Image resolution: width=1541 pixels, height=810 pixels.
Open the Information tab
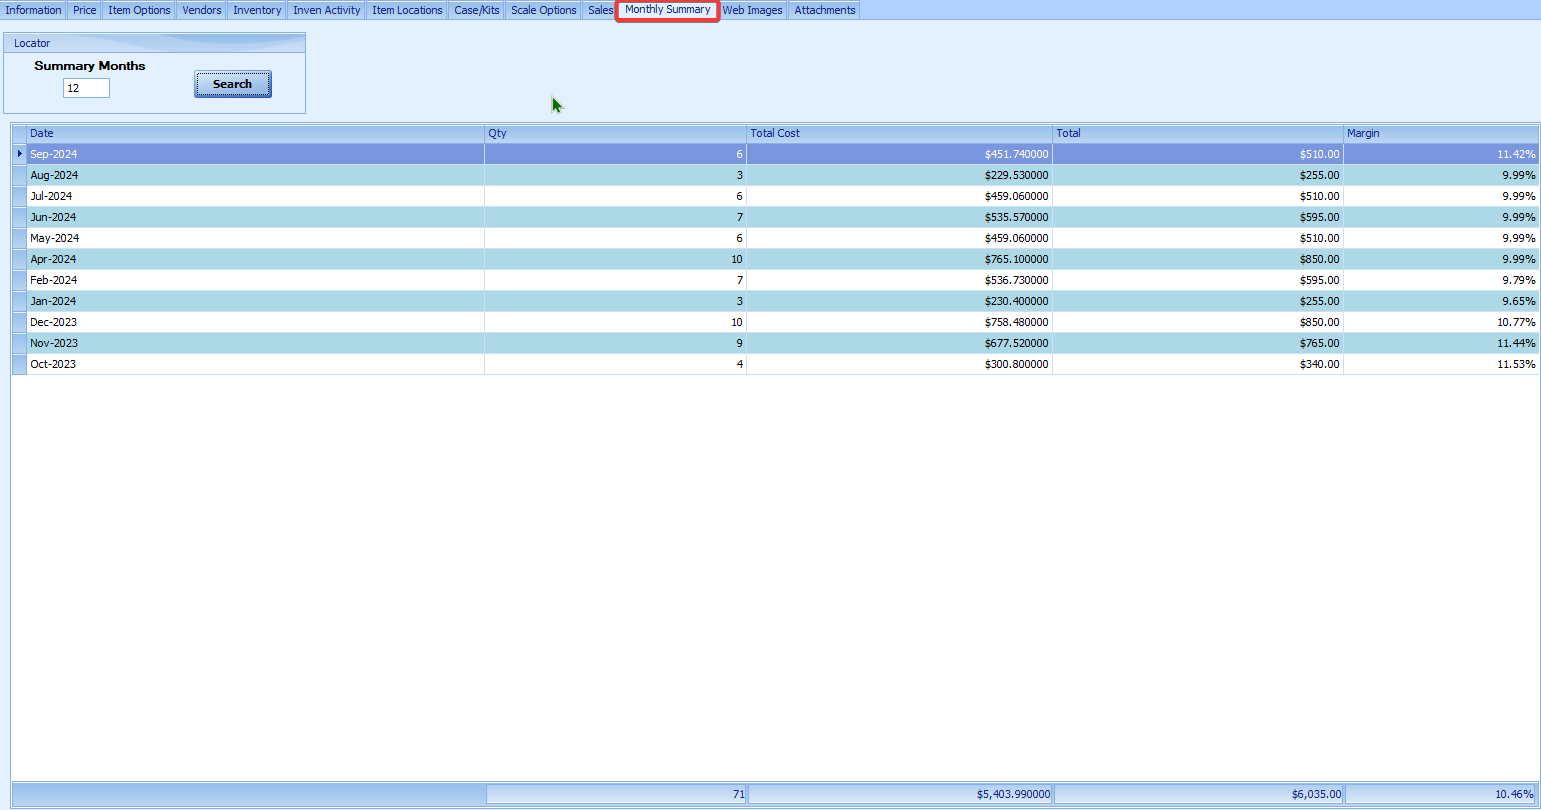point(33,10)
